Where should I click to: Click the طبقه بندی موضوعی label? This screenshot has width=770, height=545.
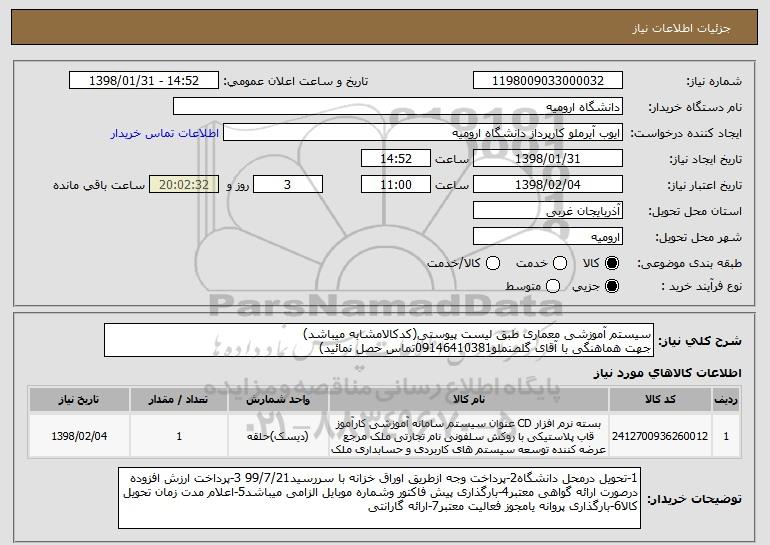[689, 264]
